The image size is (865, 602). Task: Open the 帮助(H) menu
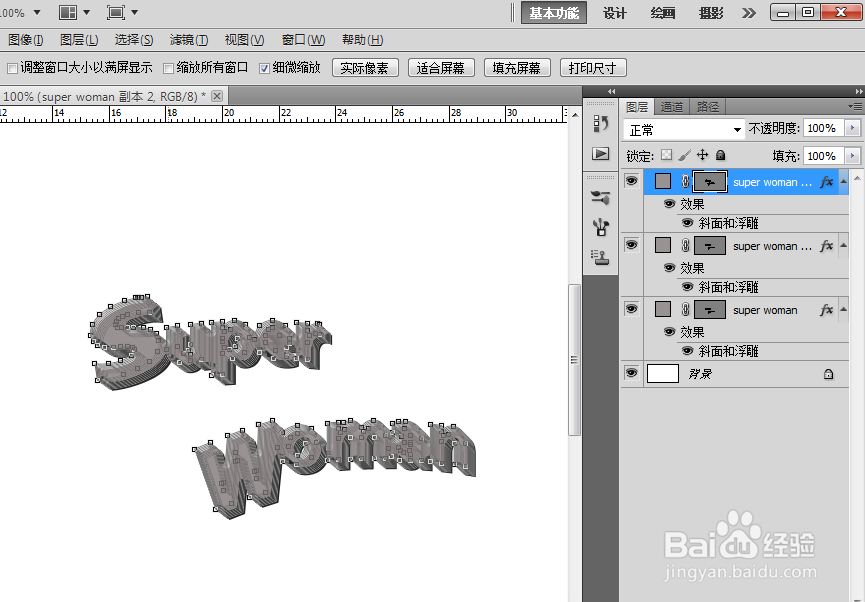point(362,40)
